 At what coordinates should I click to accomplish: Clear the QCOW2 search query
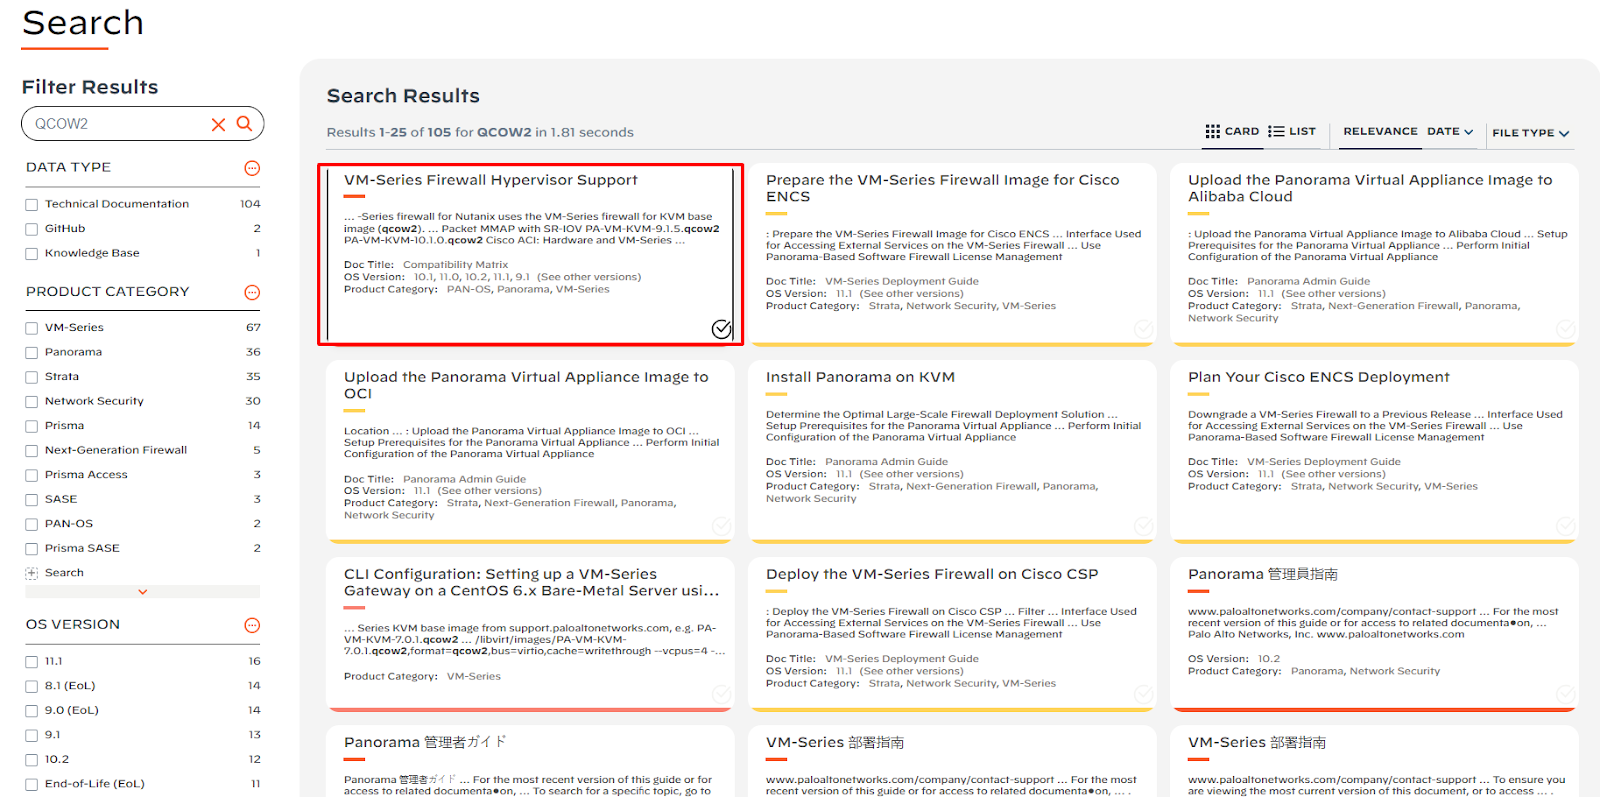point(218,124)
